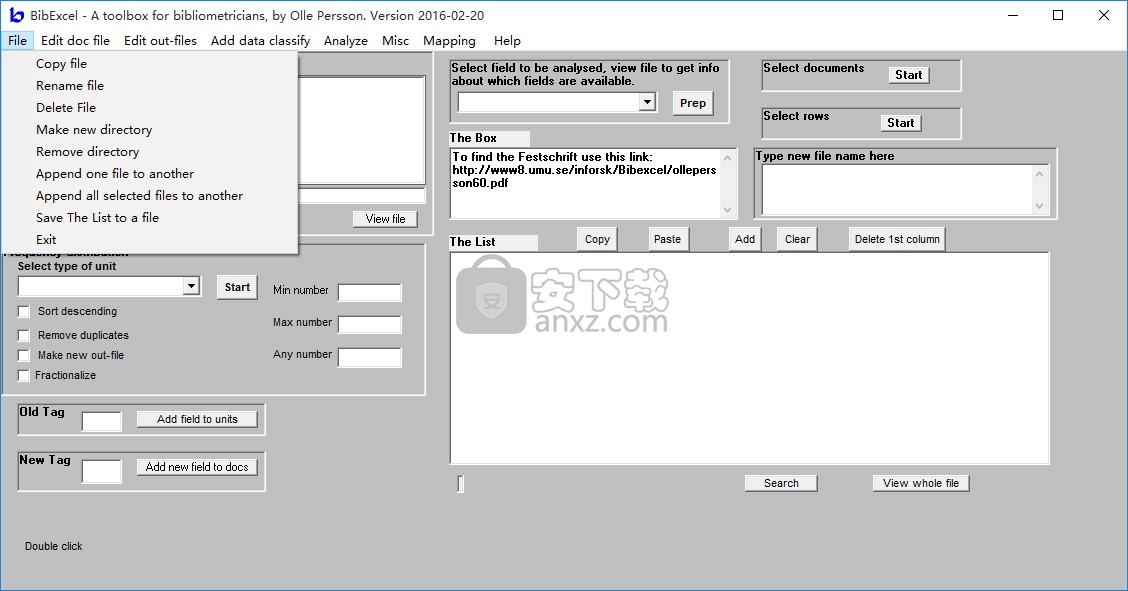The image size is (1128, 591).
Task: Click the Add field to units button
Action: 197,419
